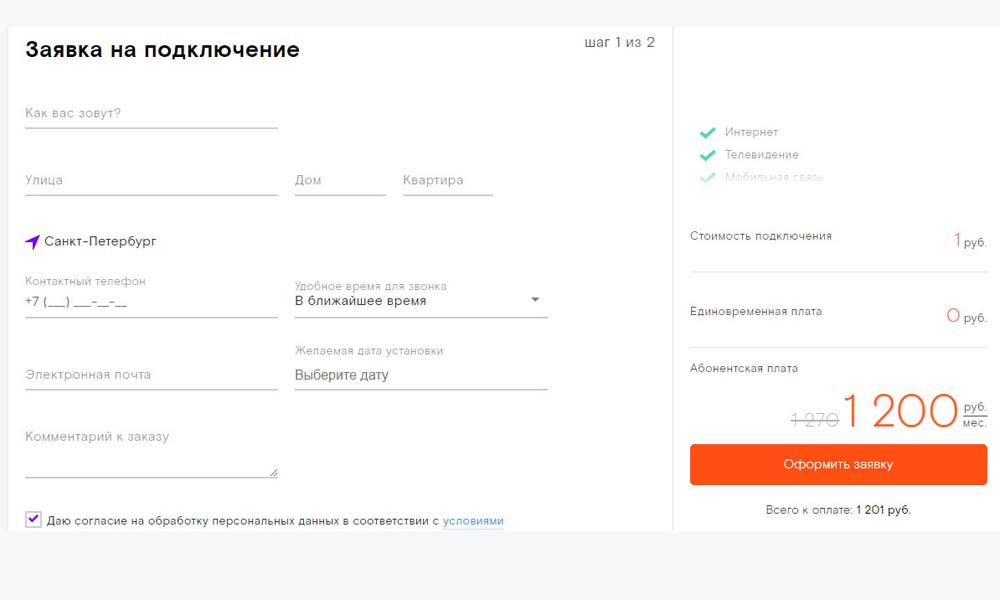This screenshot has height=600, width=1000.
Task: Select the Дом house number field
Action: pos(340,181)
